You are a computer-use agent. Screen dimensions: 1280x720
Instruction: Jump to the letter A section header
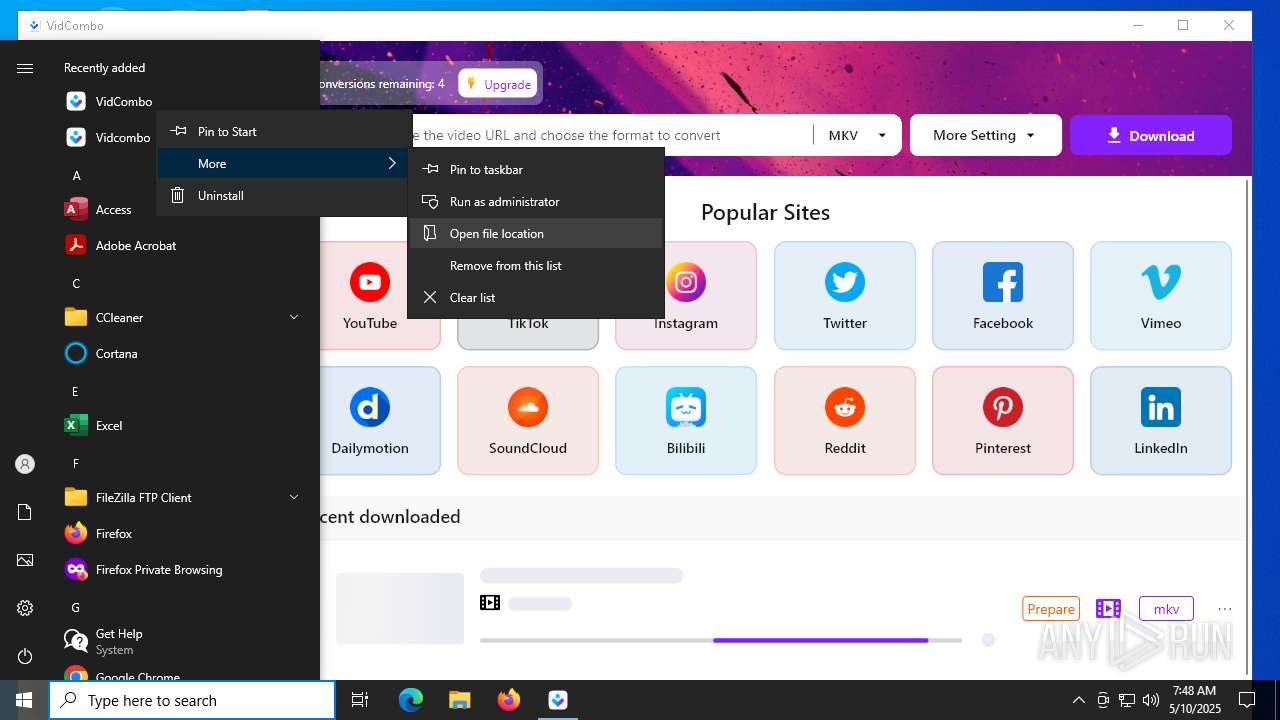[76, 175]
